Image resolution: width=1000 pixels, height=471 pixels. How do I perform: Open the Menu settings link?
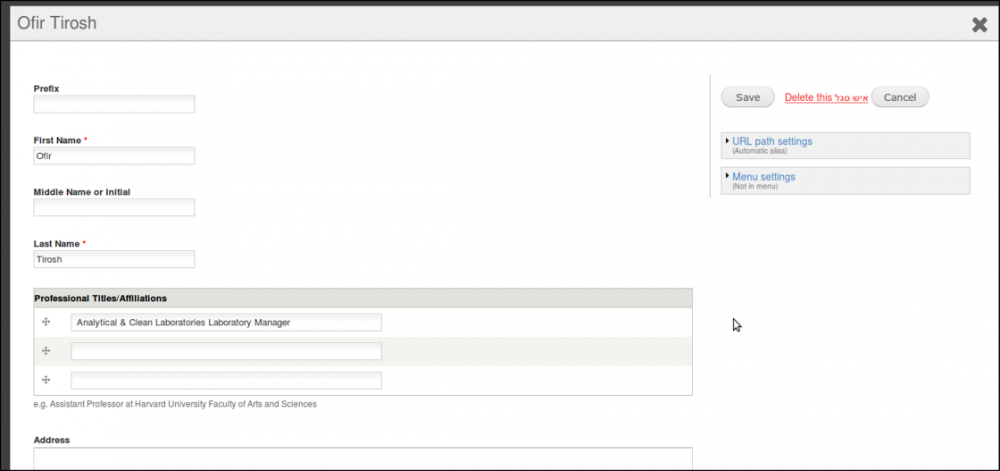click(763, 177)
